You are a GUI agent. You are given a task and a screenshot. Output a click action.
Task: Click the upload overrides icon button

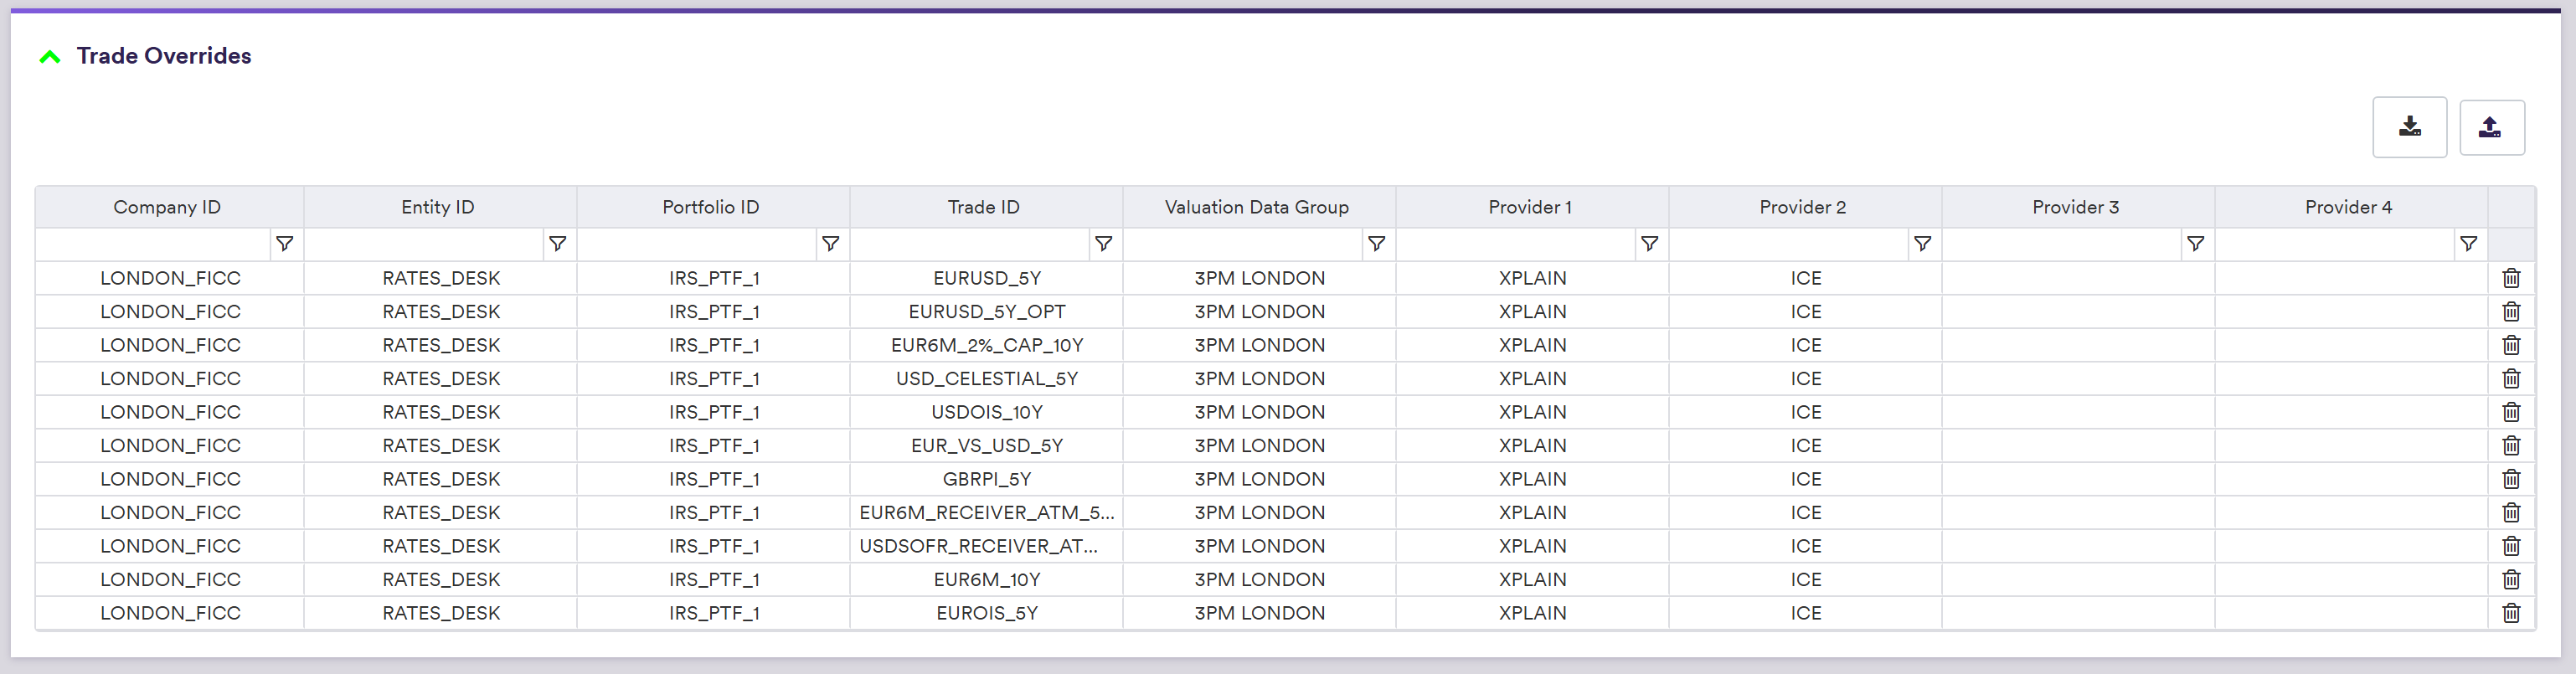[x=2490, y=127]
